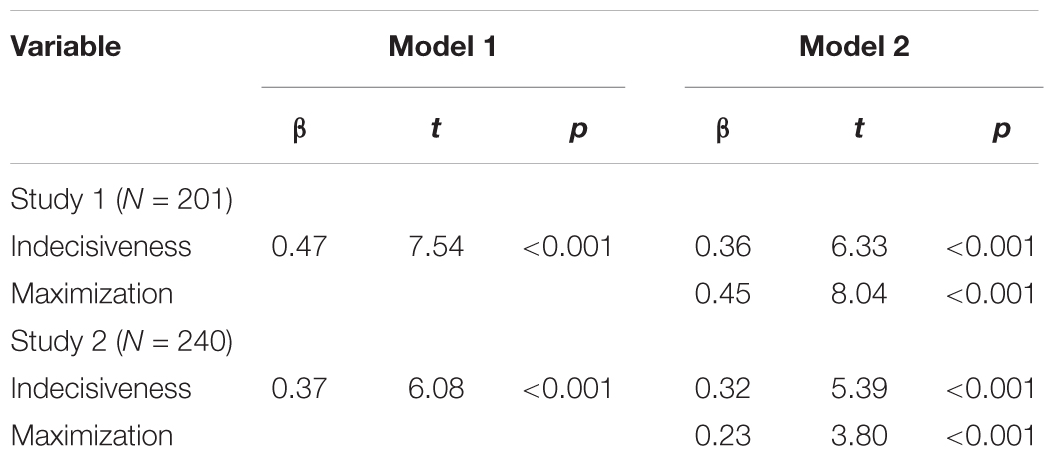Select the t subheader under Model 2
Screen dimensions: 1055x457
click(x=858, y=129)
